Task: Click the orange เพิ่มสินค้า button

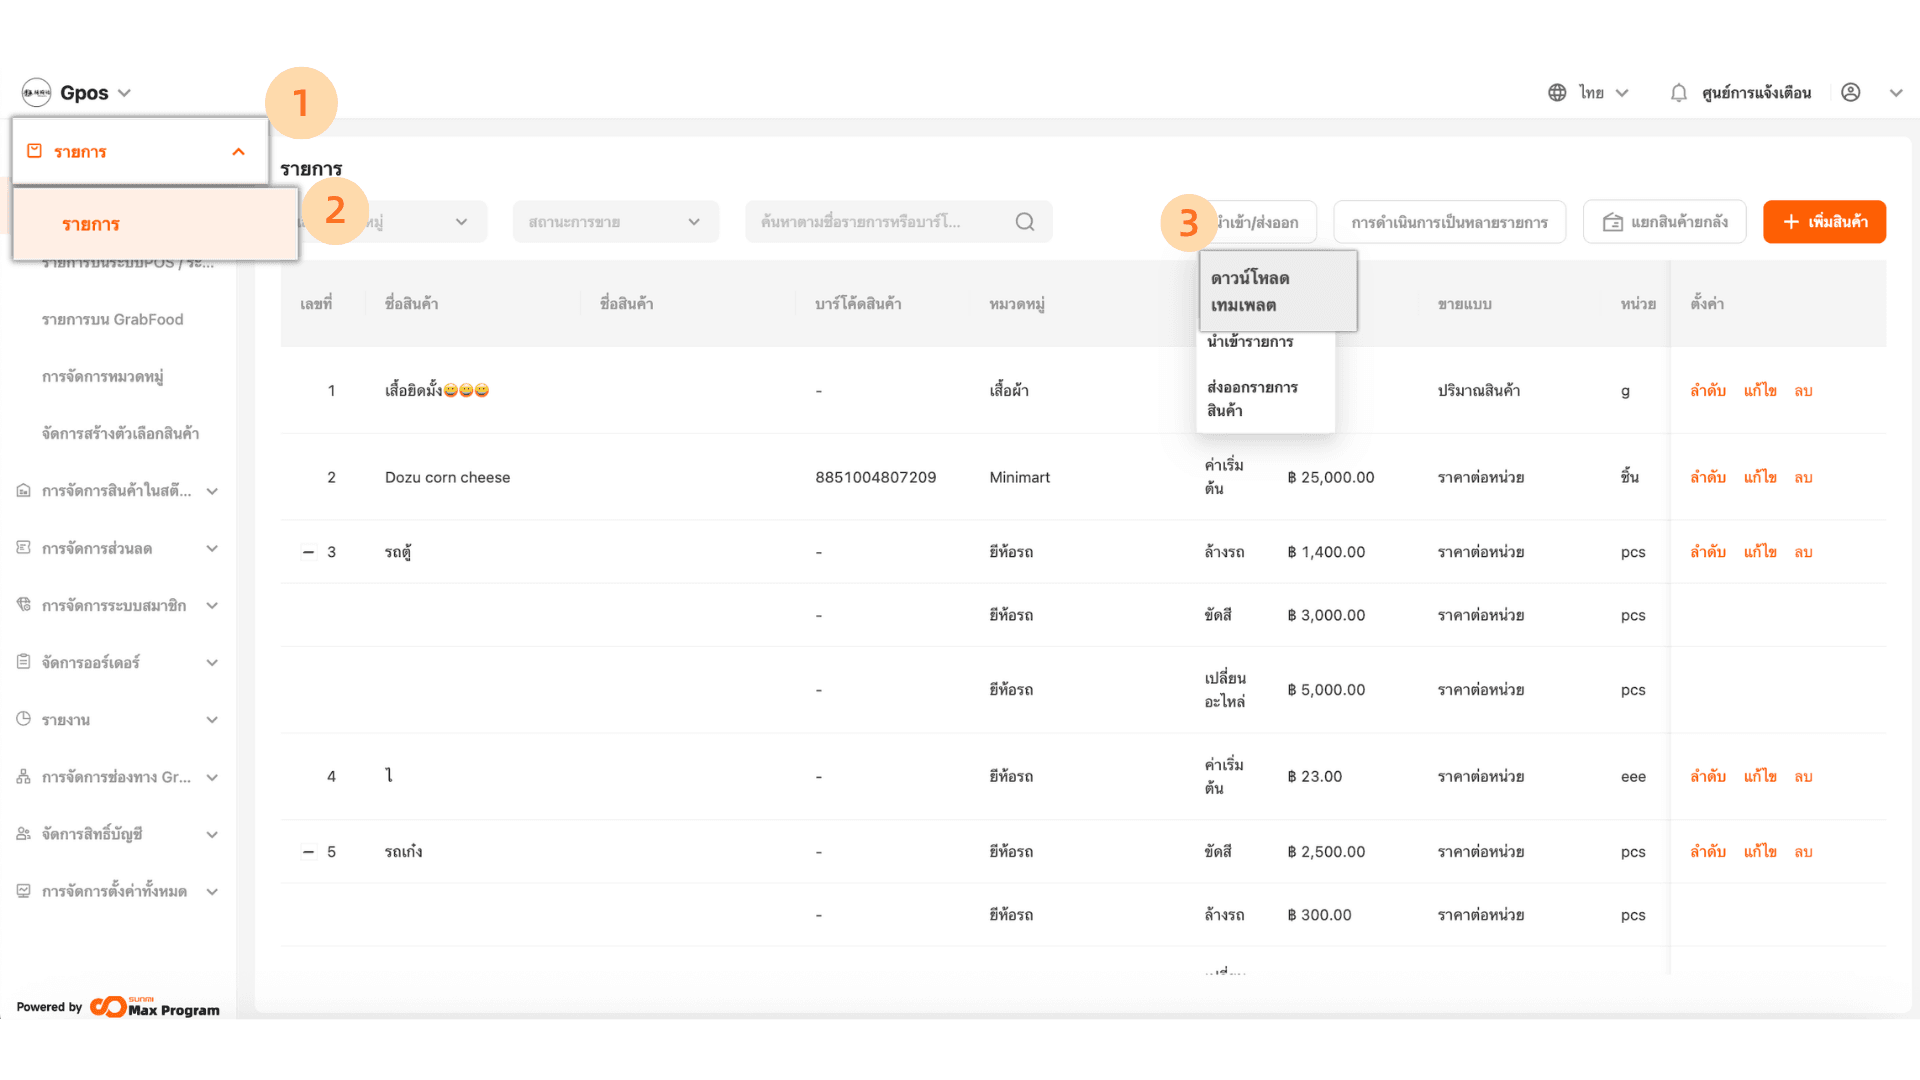Action: click(x=1824, y=222)
